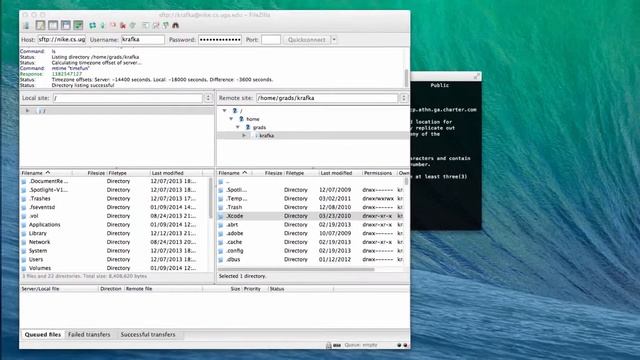Viewport: 640px width, 360px height.
Task: Select '.fseventsd' in the local file list
Action: coord(42,207)
